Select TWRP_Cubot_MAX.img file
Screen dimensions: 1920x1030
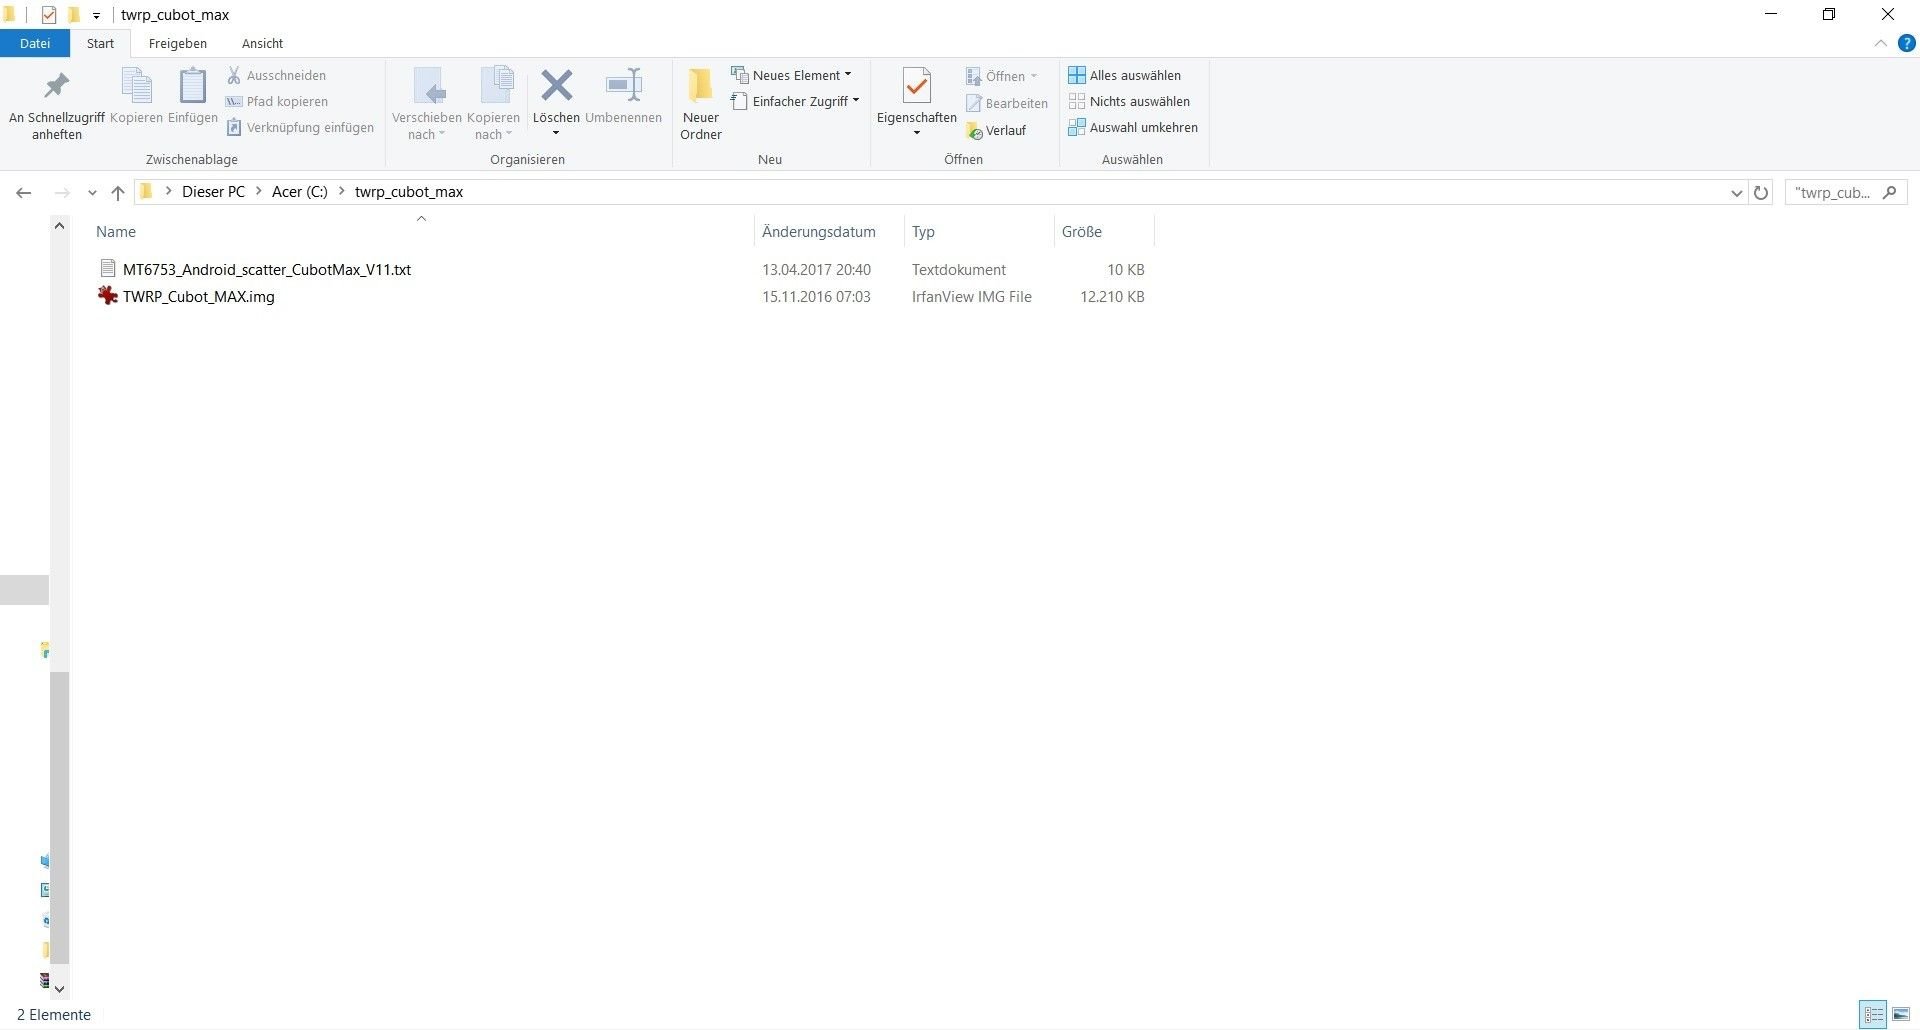(x=198, y=296)
